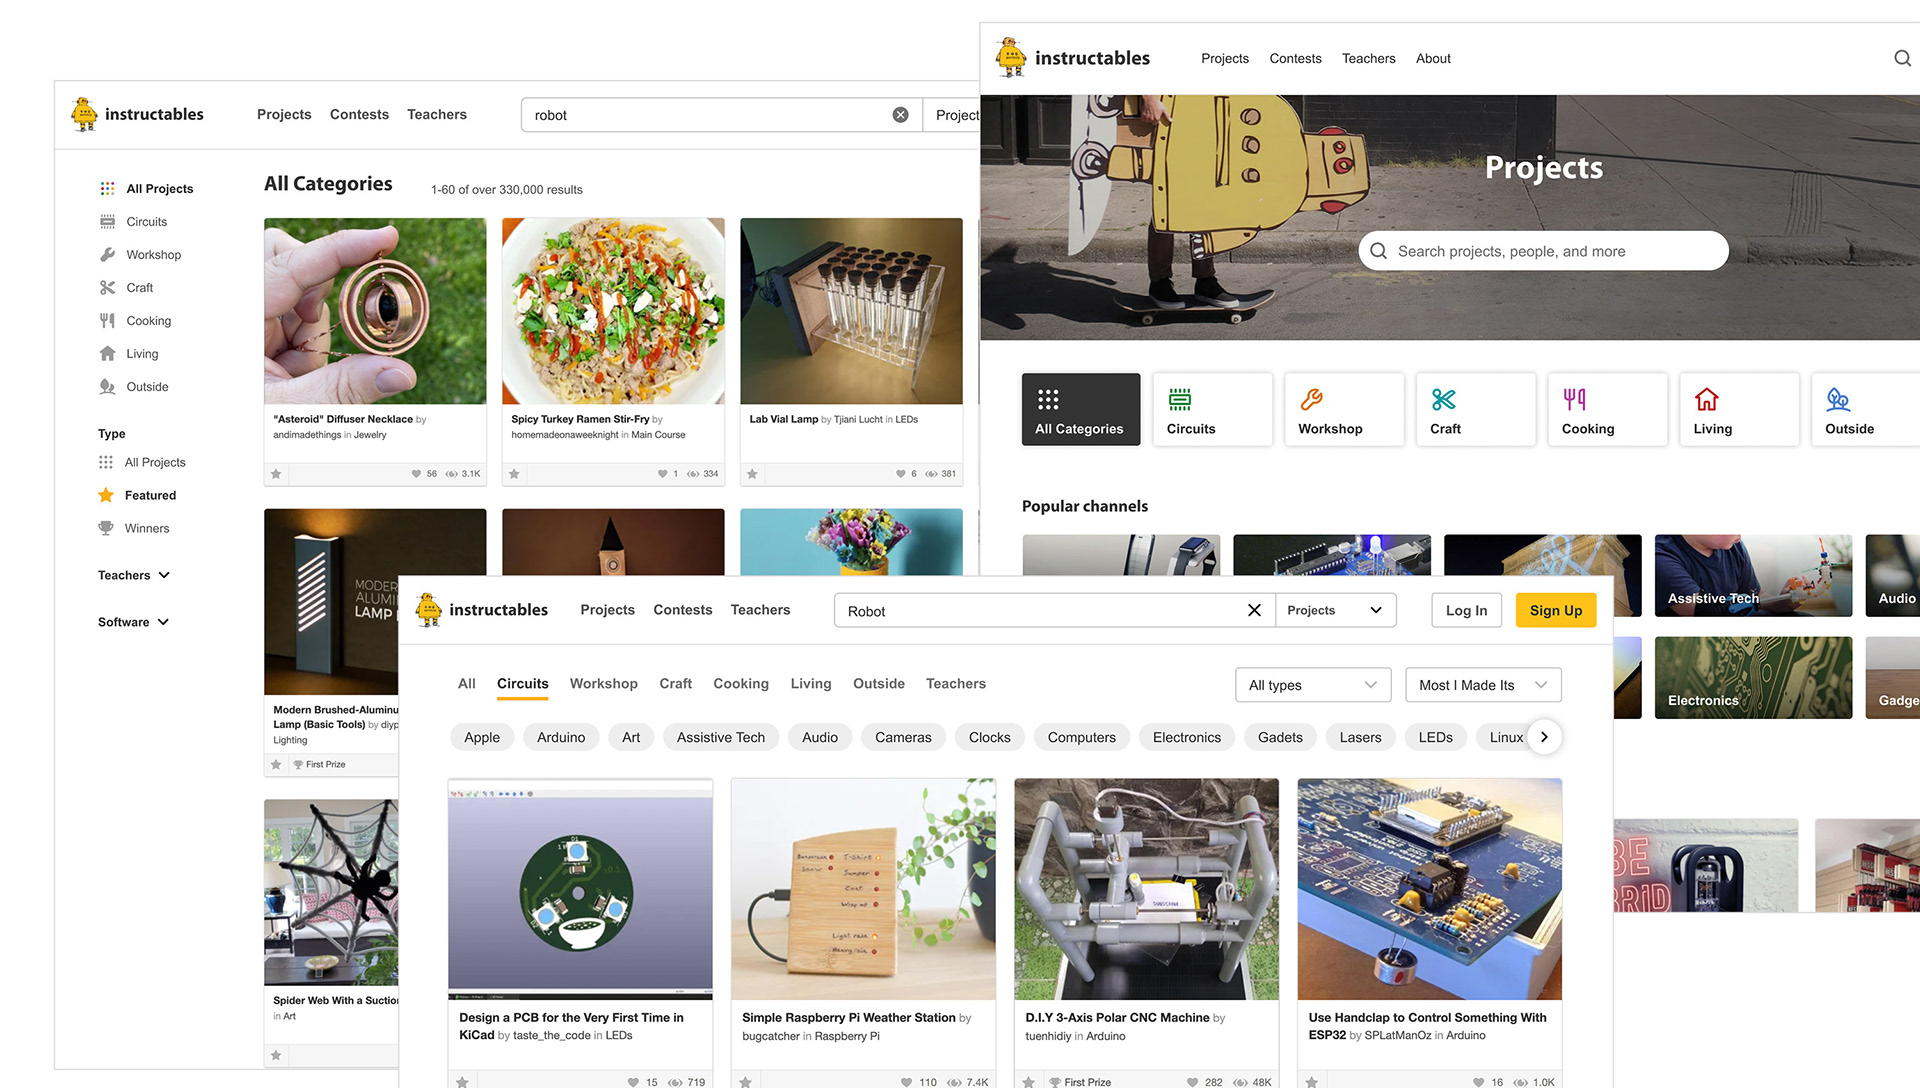Click the heart icon on the Lab Vial Lamp card
This screenshot has height=1088, width=1920.
pos(900,474)
